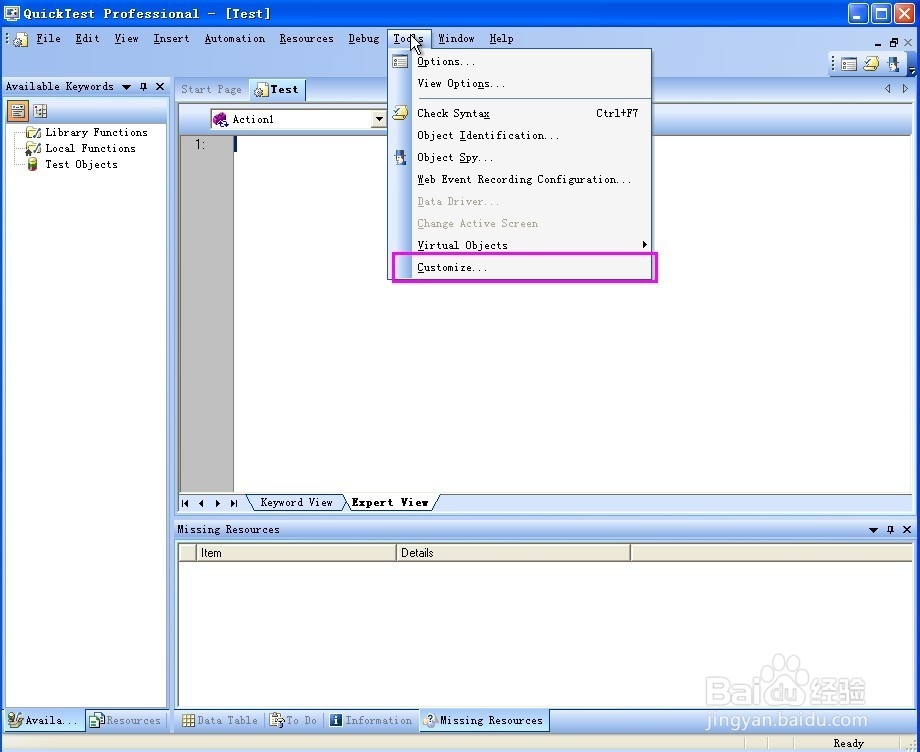The width and height of the screenshot is (920, 752).
Task: Choose View Options... from the Tools menu
Action: click(x=520, y=84)
